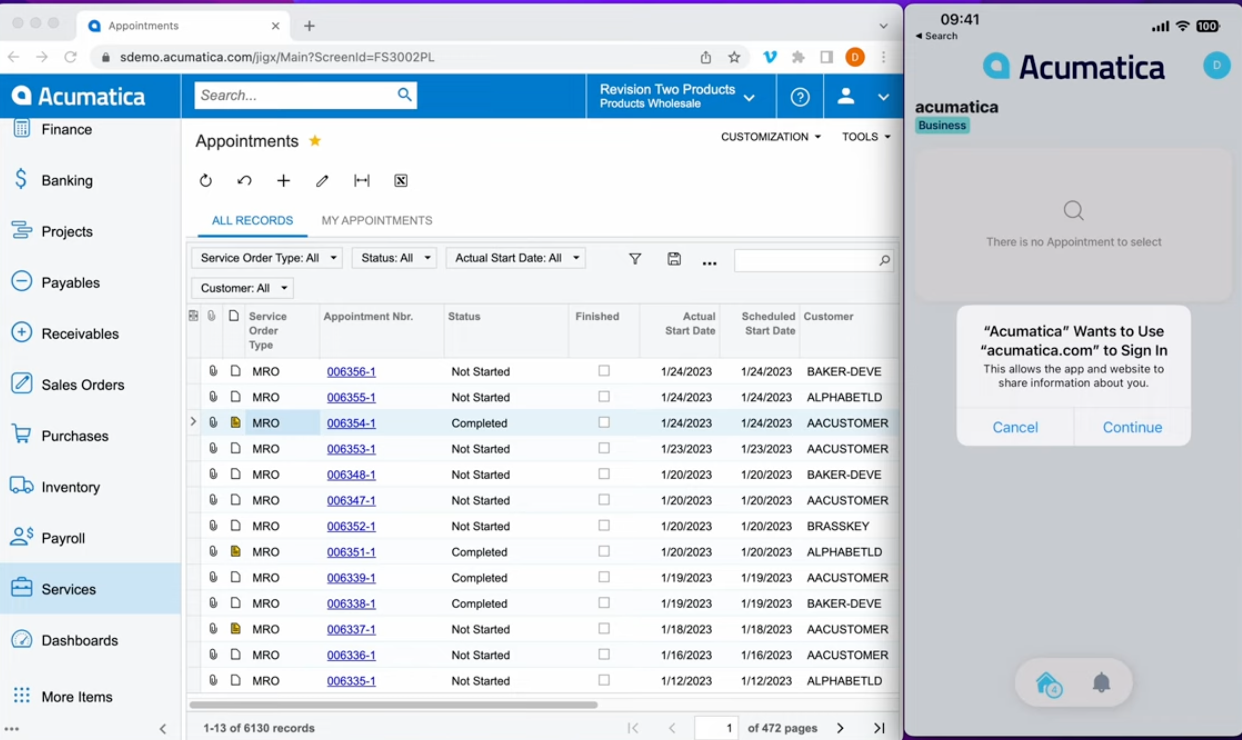Open appointment link 006338-1
Screen dimensions: 1242x740
click(x=351, y=604)
